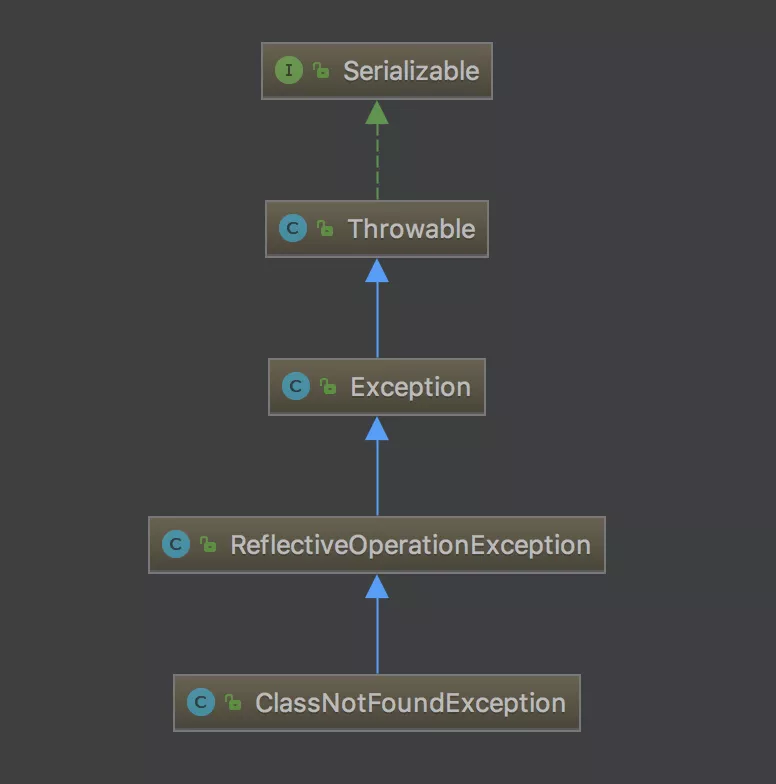Select the Throwable class node
The image size is (776, 784).
[377, 229]
